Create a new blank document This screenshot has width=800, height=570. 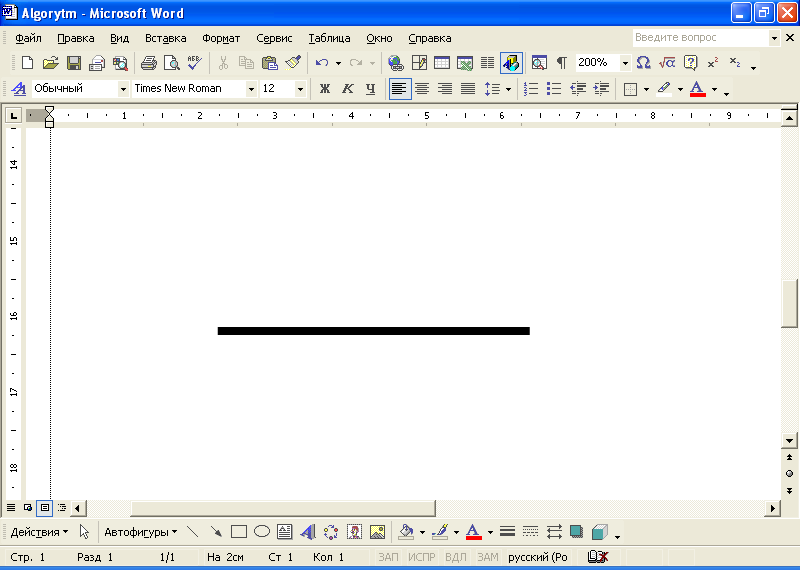[x=27, y=63]
